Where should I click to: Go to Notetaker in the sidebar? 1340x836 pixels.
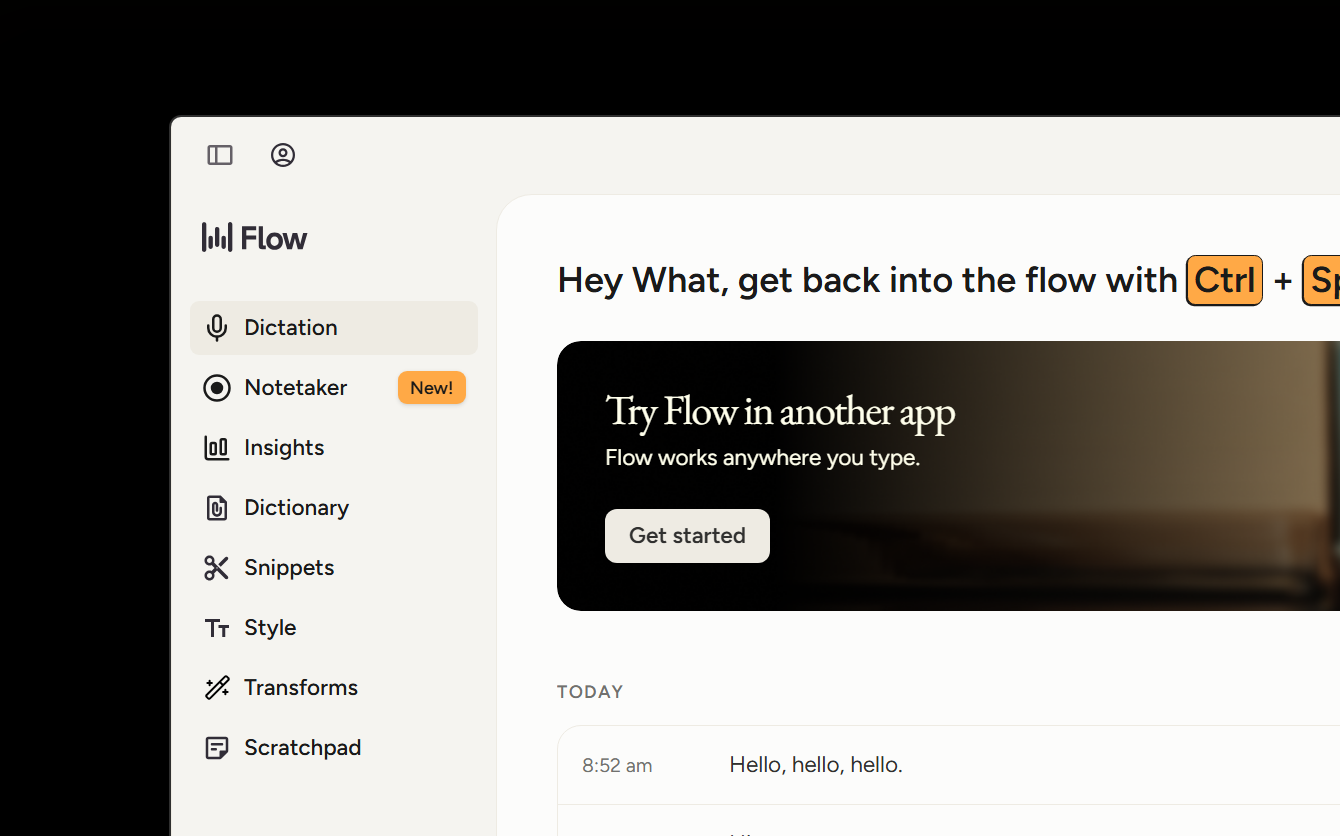pos(334,388)
